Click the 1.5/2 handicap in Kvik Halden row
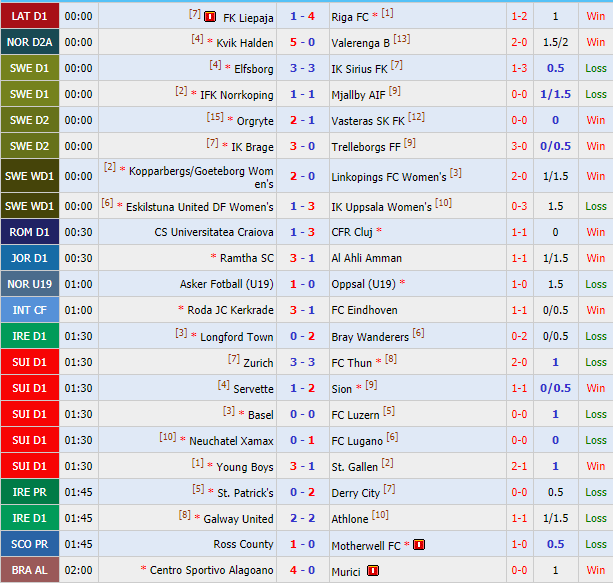Screen dimensions: 613x583 coord(555,42)
